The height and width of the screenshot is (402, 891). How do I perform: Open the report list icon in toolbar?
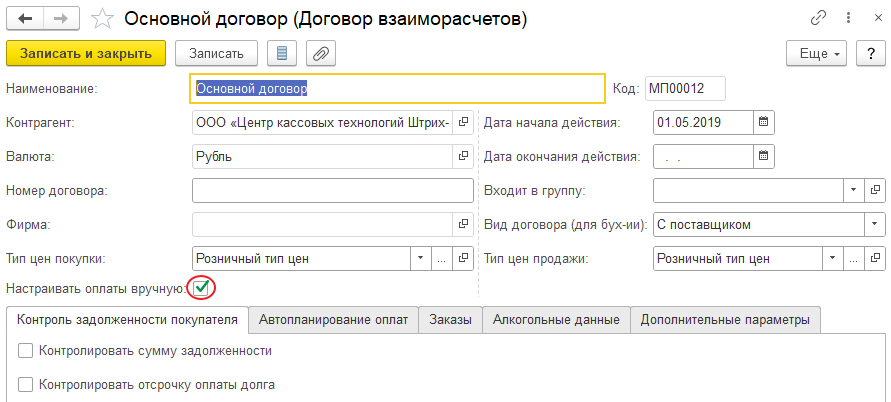coord(281,53)
